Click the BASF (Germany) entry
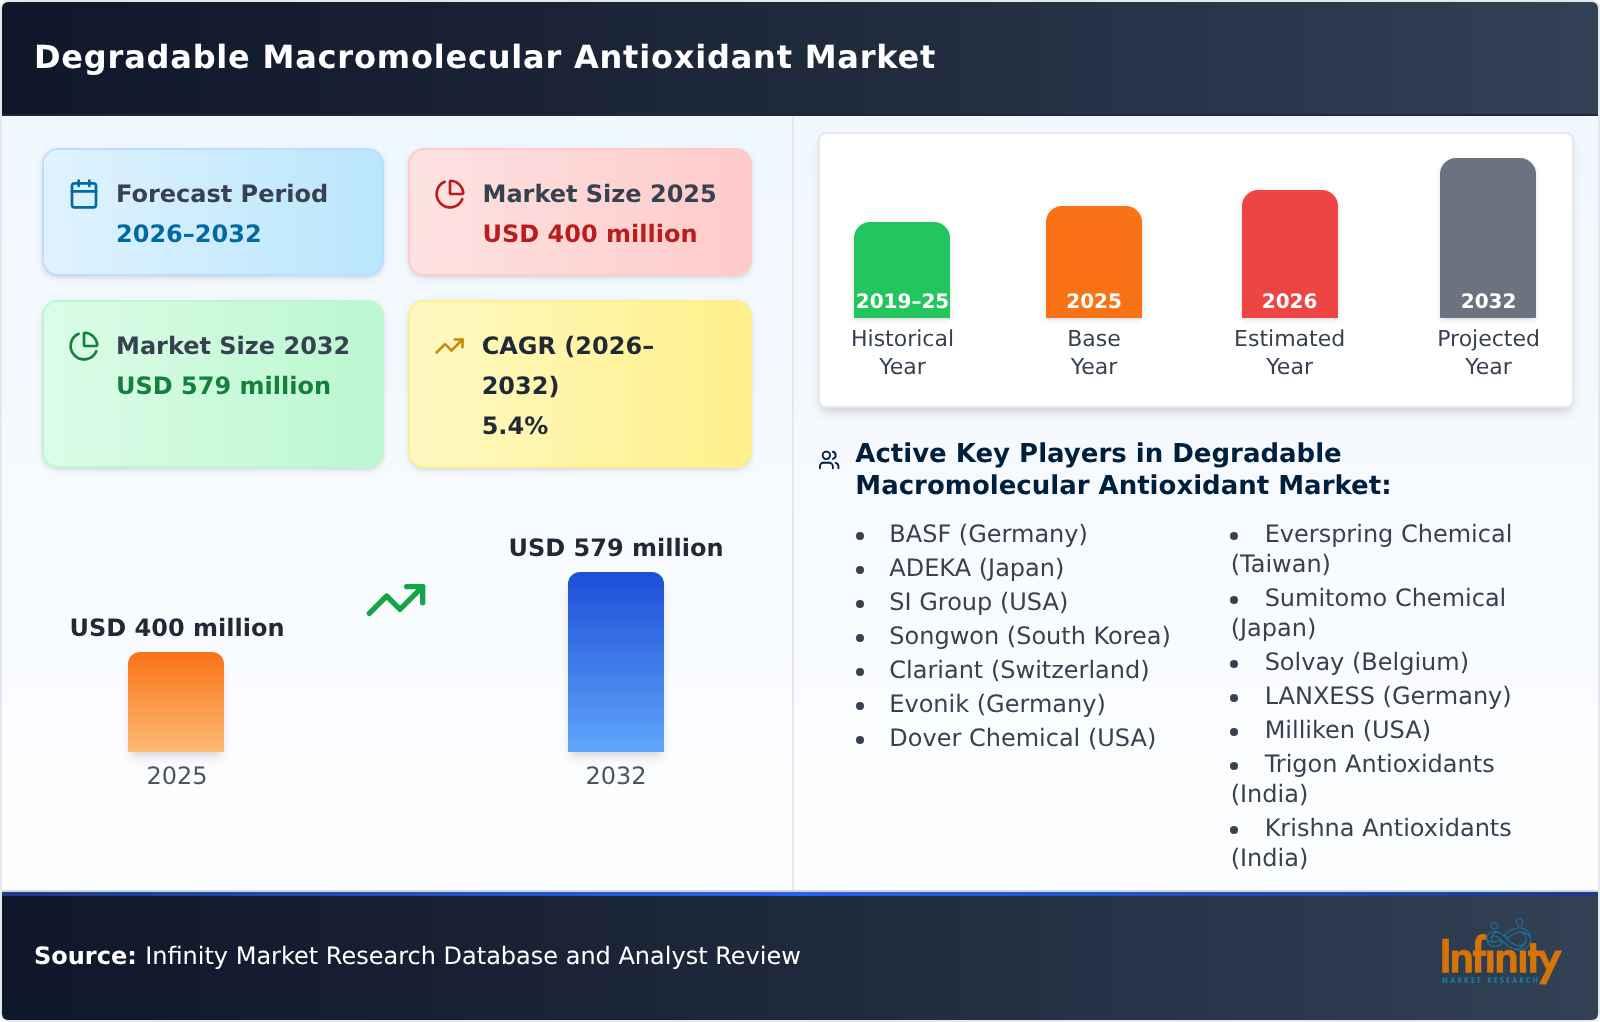The height and width of the screenshot is (1022, 1600). pos(988,534)
